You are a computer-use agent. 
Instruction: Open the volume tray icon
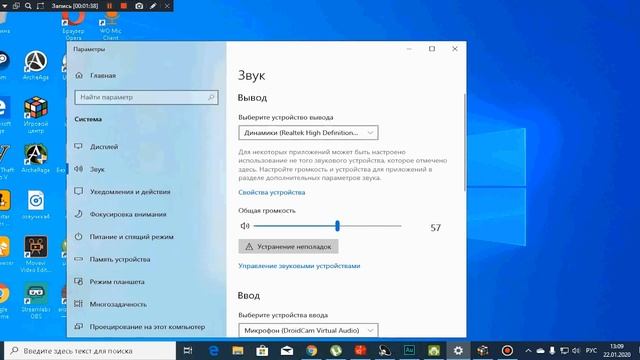pyautogui.click(x=576, y=351)
